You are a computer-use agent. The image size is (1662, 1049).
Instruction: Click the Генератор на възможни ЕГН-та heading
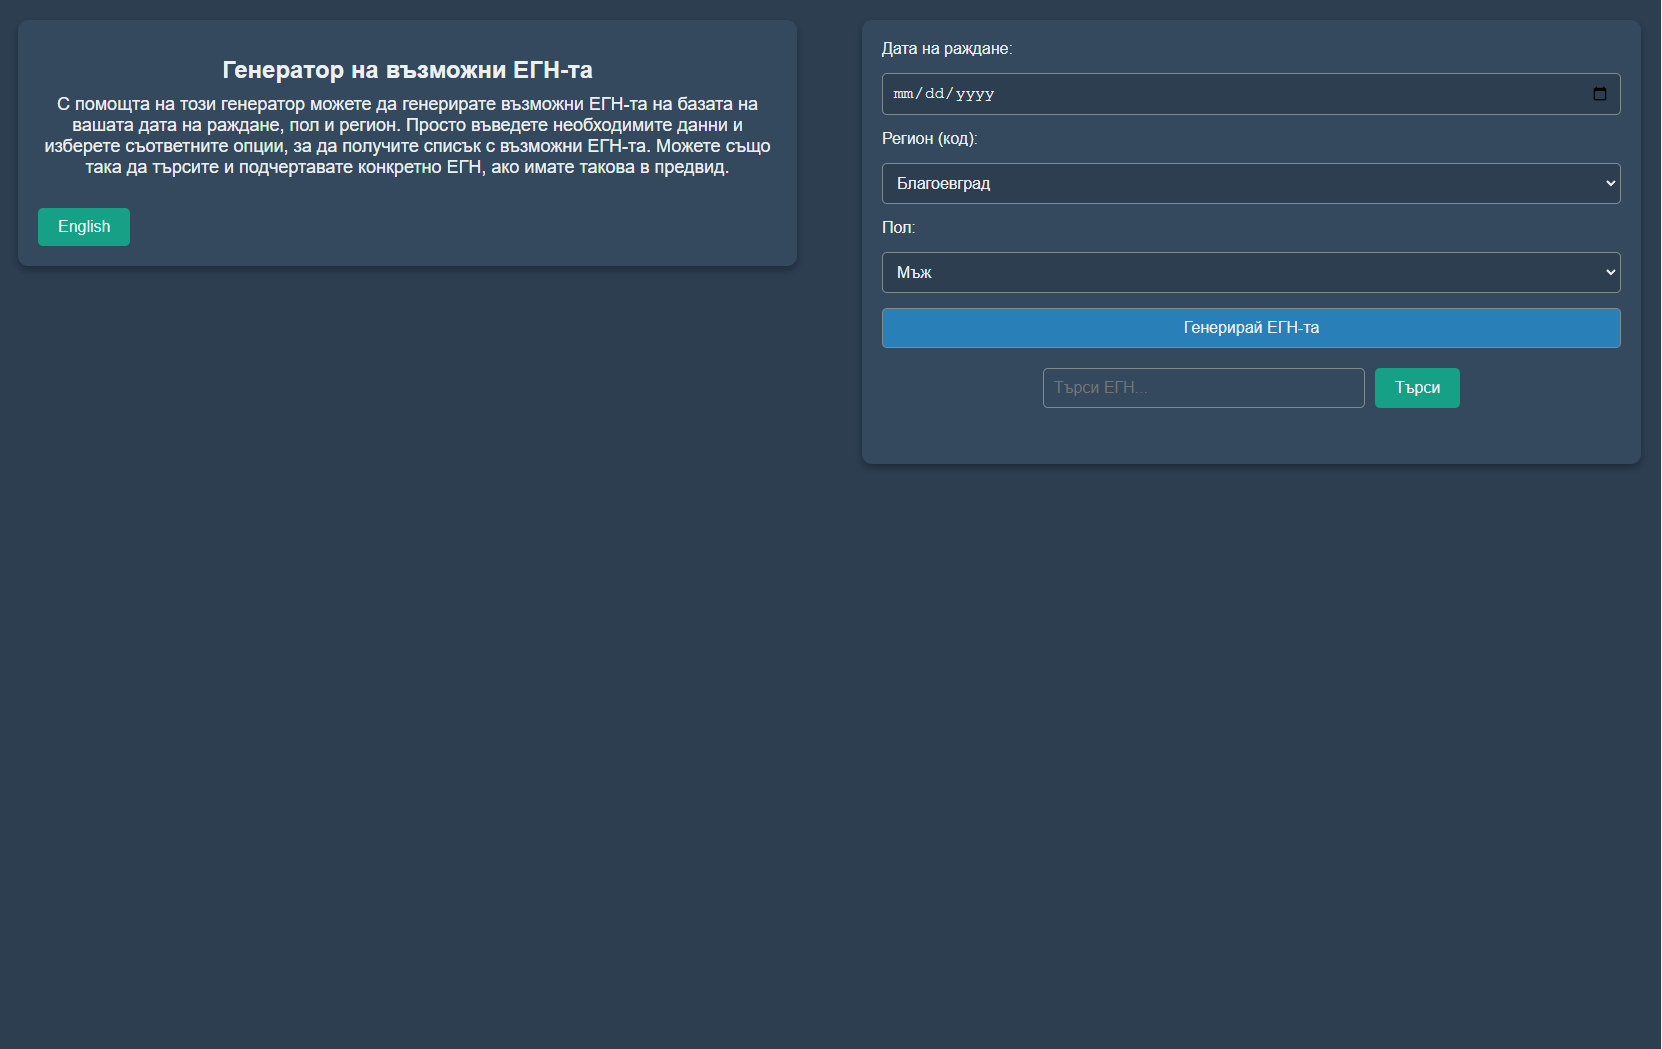point(407,70)
